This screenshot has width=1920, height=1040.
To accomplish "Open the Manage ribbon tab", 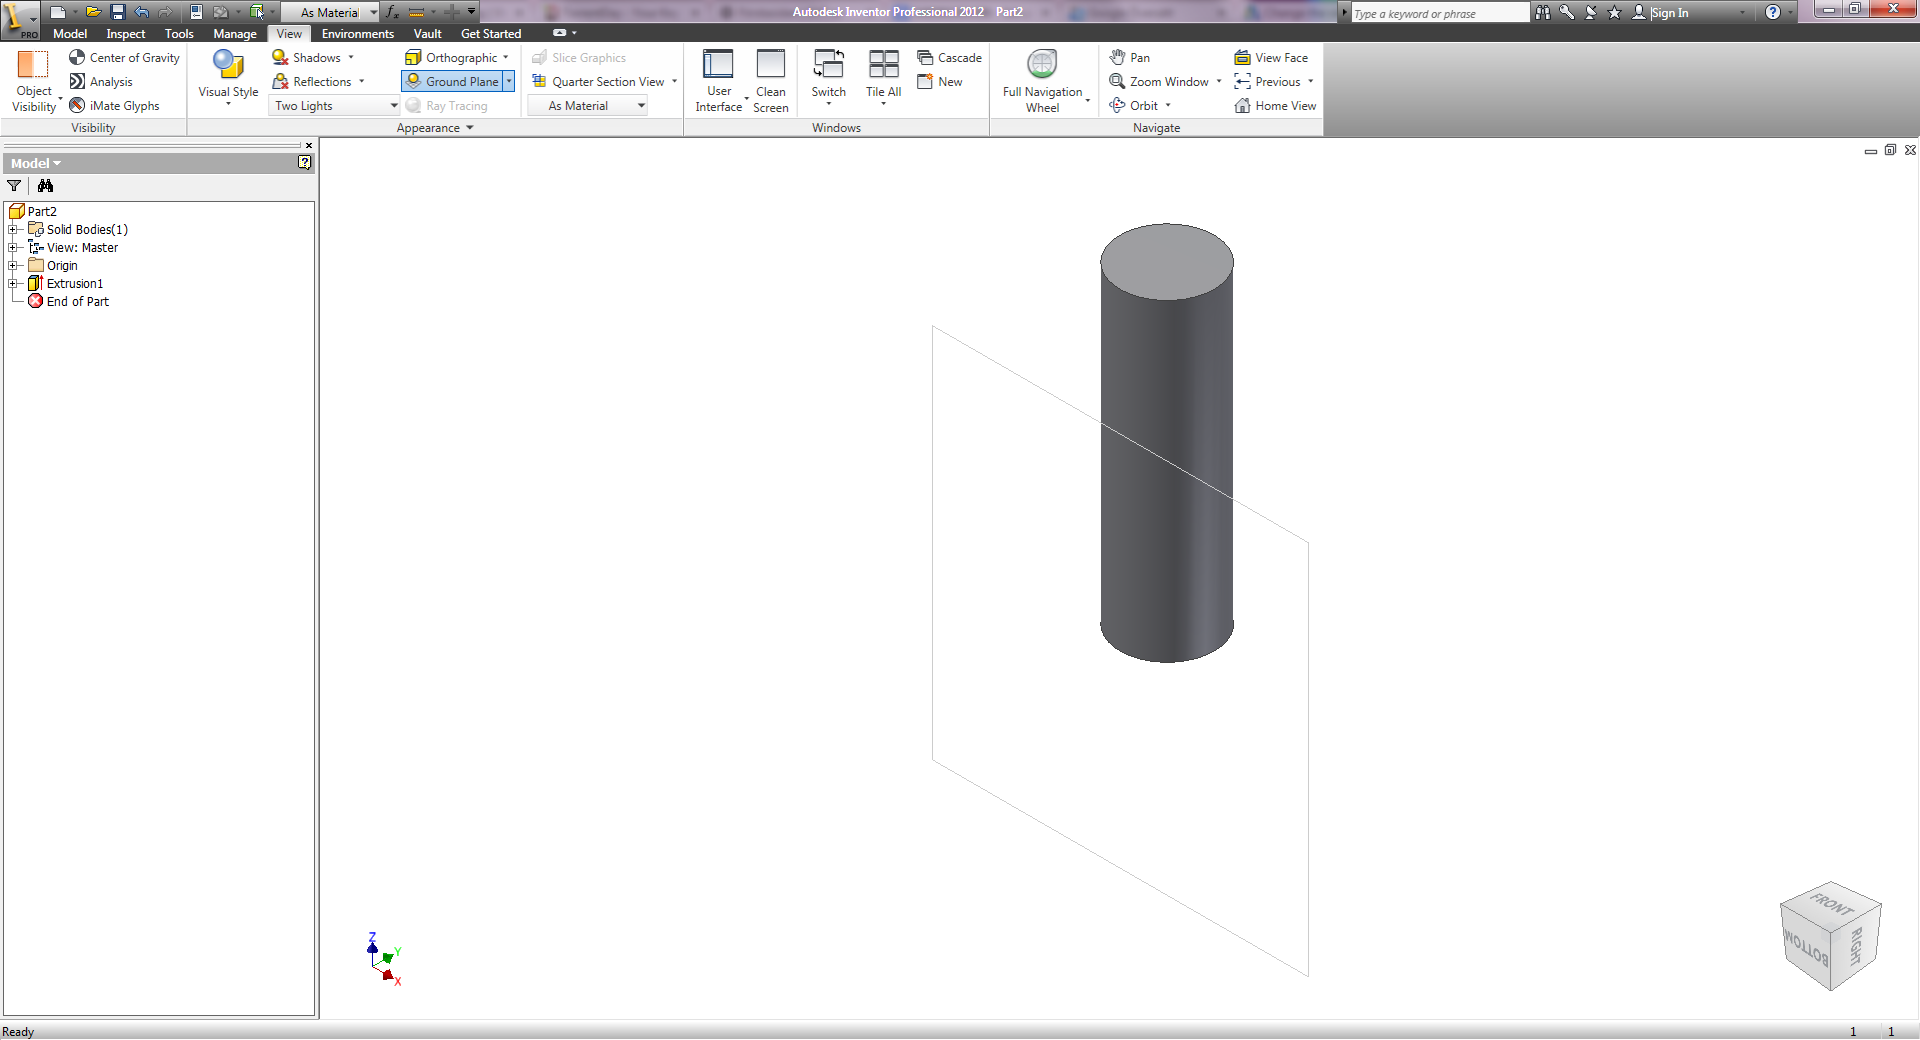I will 234,34.
